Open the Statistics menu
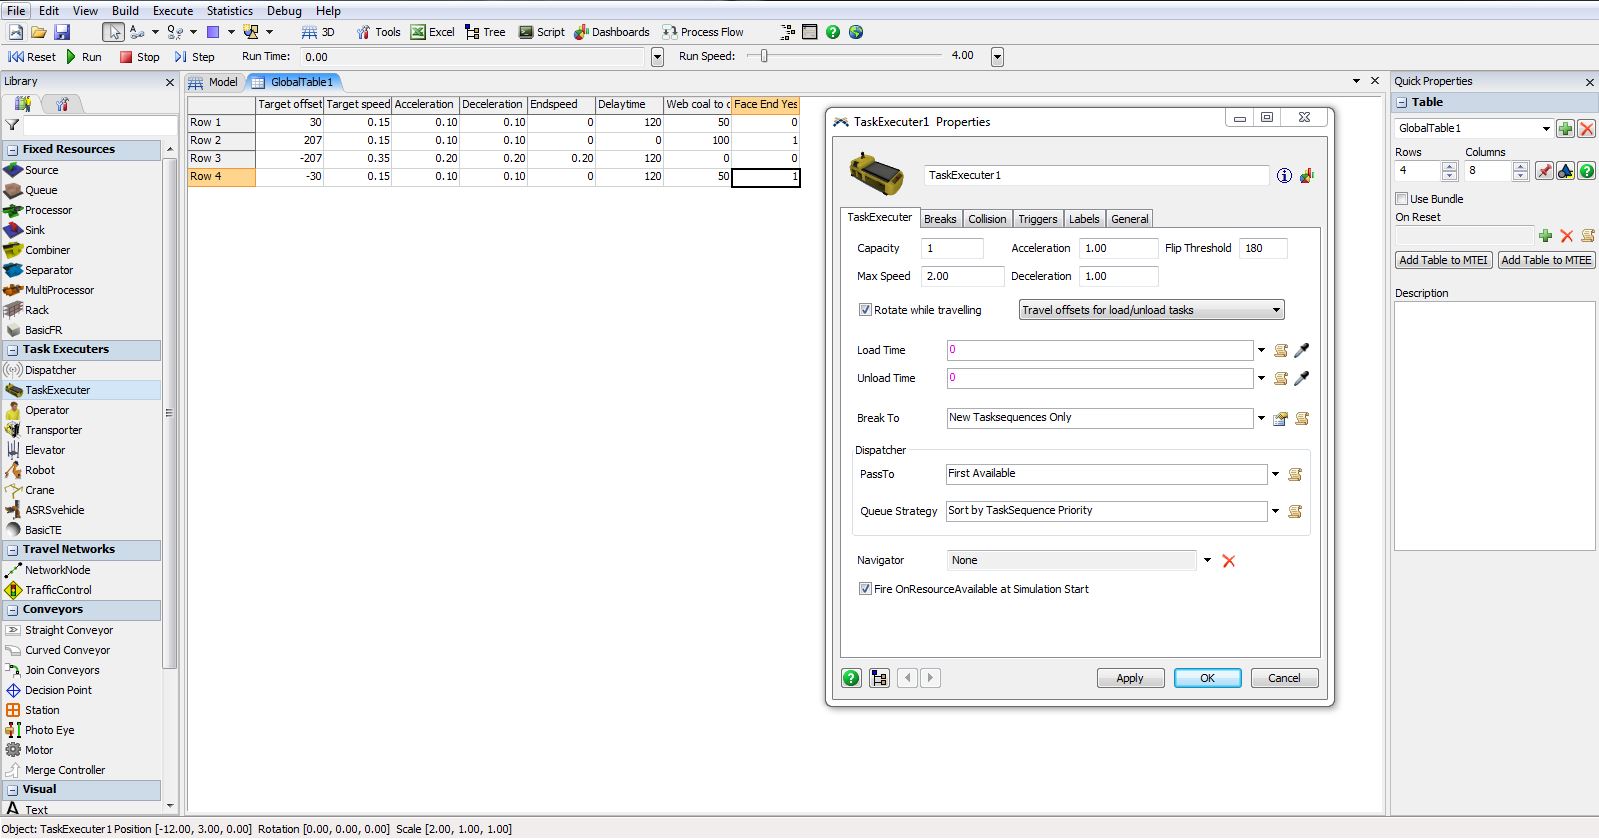The image size is (1599, 839). tap(229, 11)
